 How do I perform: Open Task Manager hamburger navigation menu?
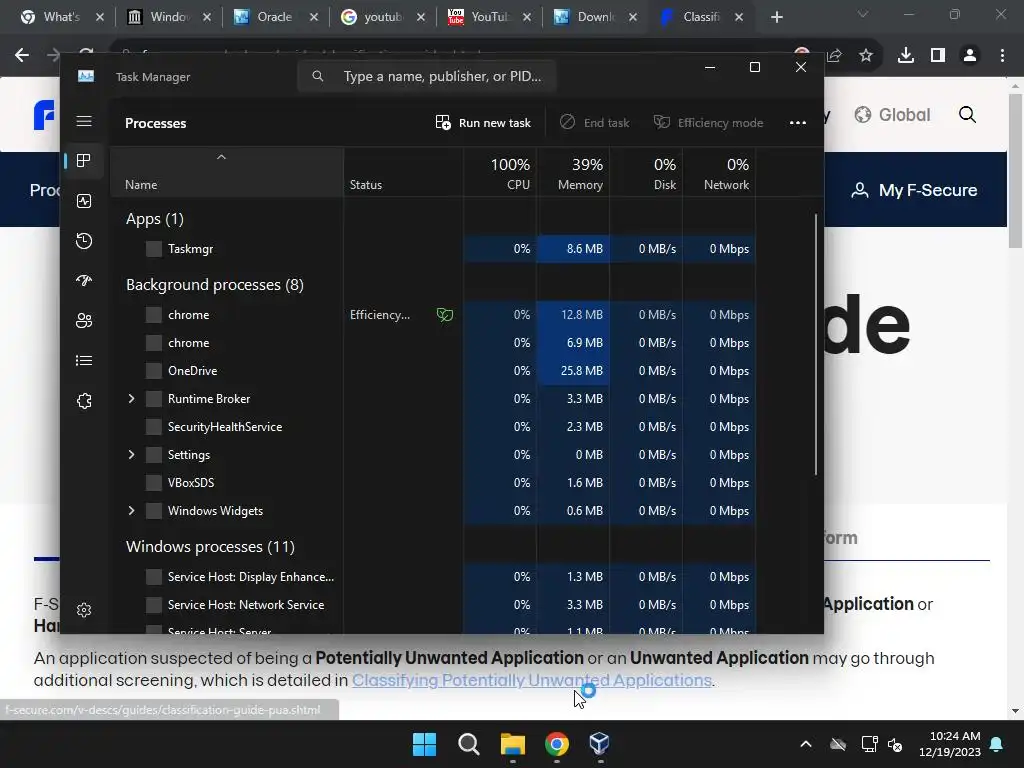point(84,121)
